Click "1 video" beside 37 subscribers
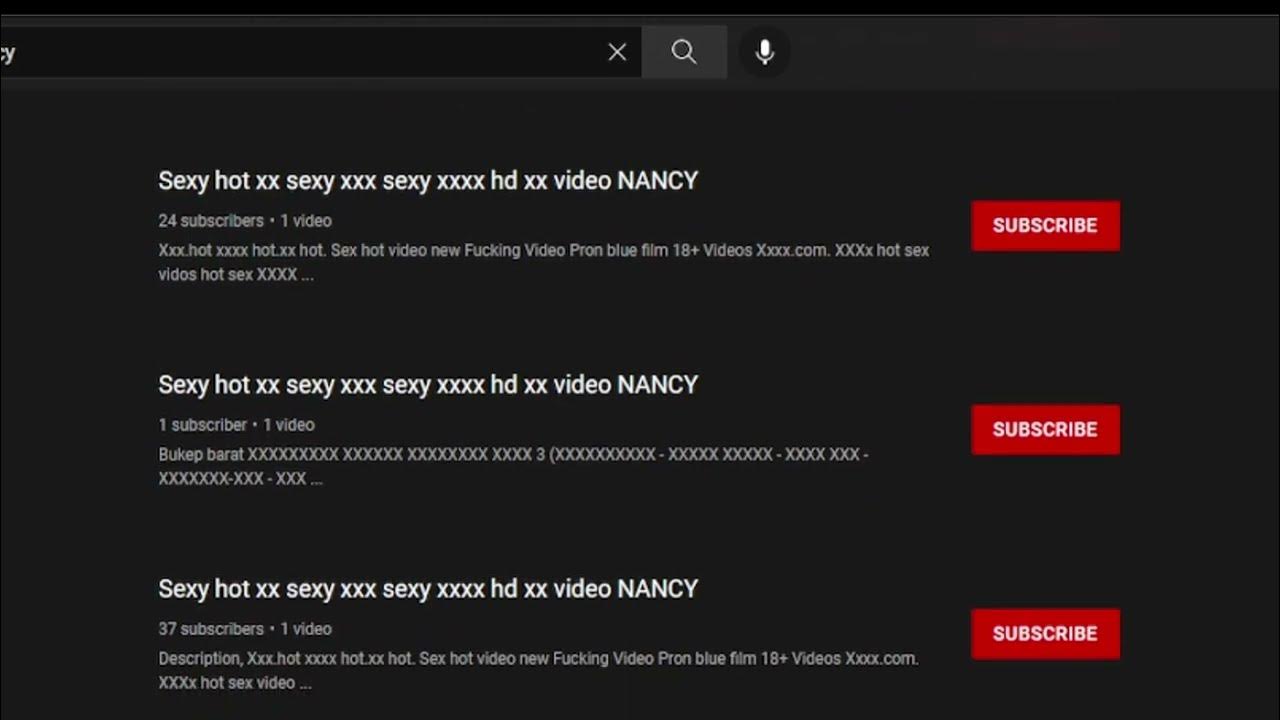 click(x=306, y=629)
